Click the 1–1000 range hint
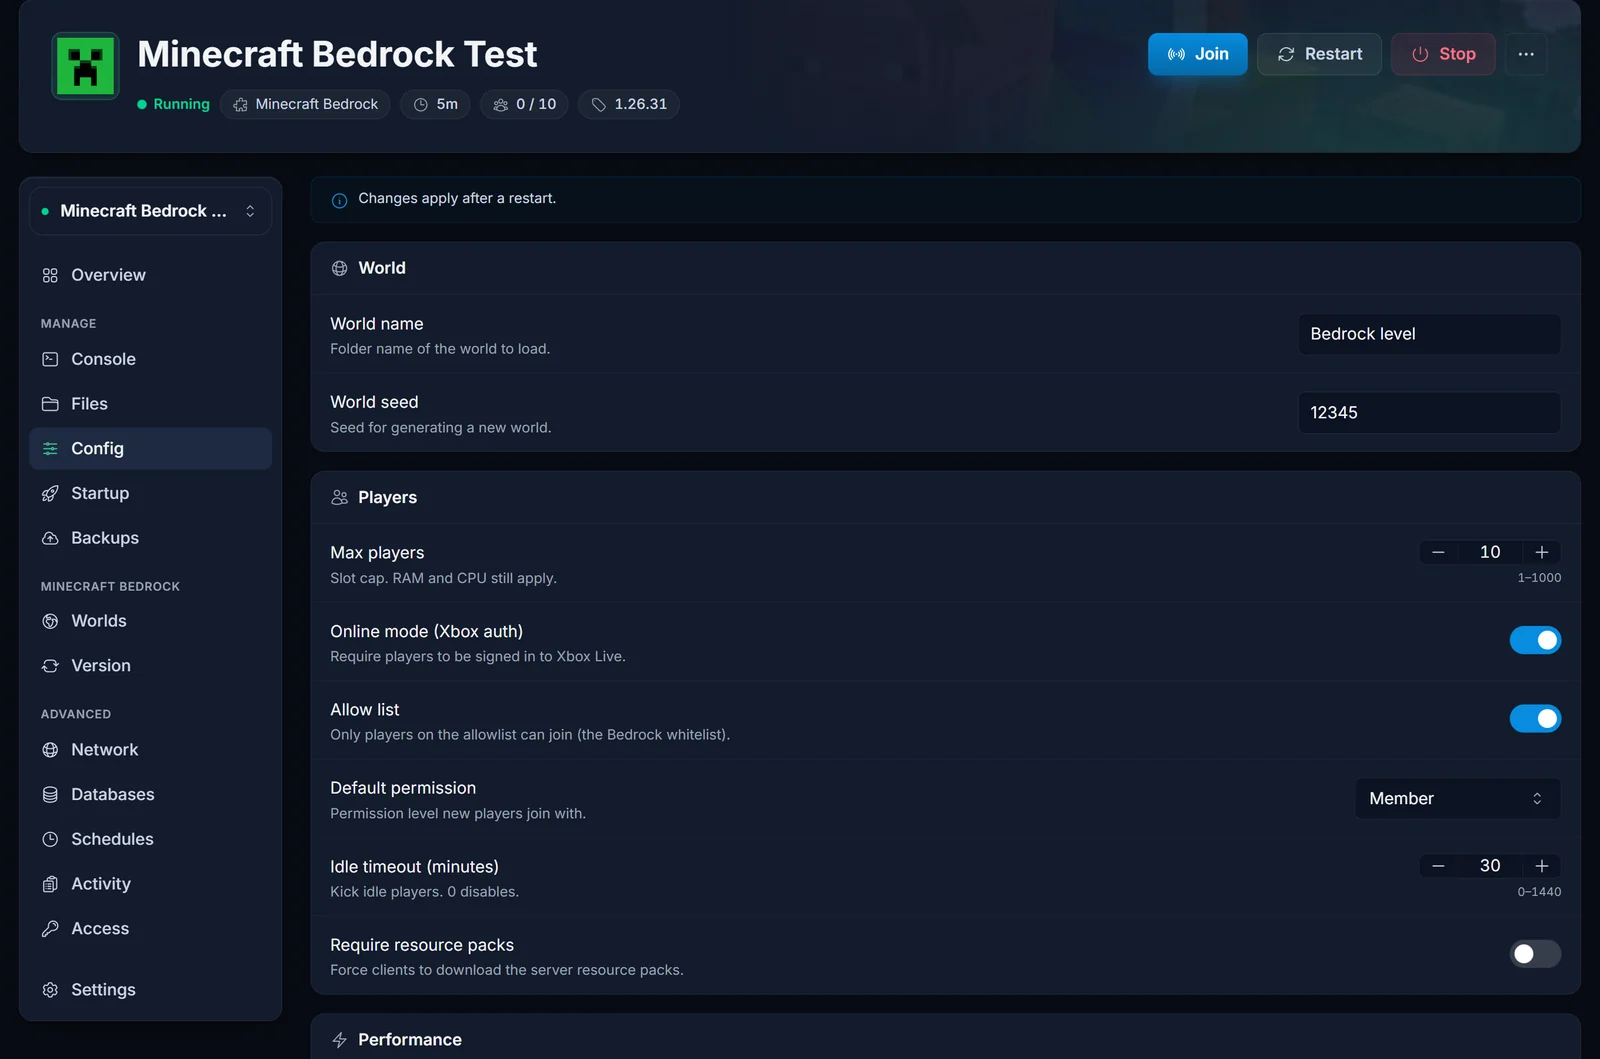This screenshot has height=1059, width=1600. (x=1539, y=578)
